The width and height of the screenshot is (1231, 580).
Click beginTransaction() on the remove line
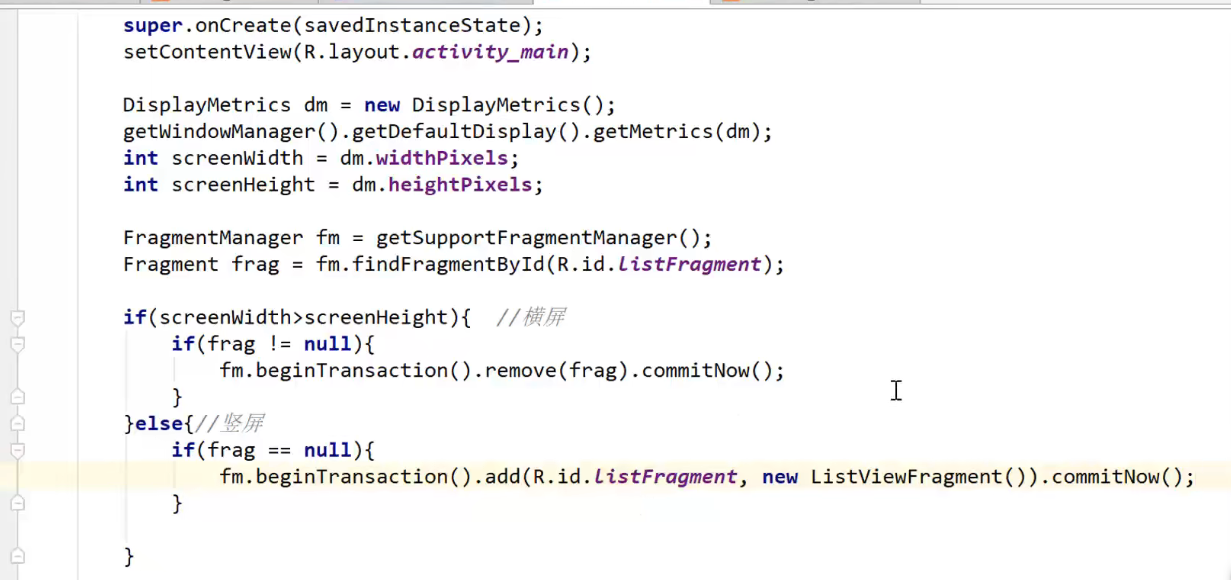coord(365,371)
